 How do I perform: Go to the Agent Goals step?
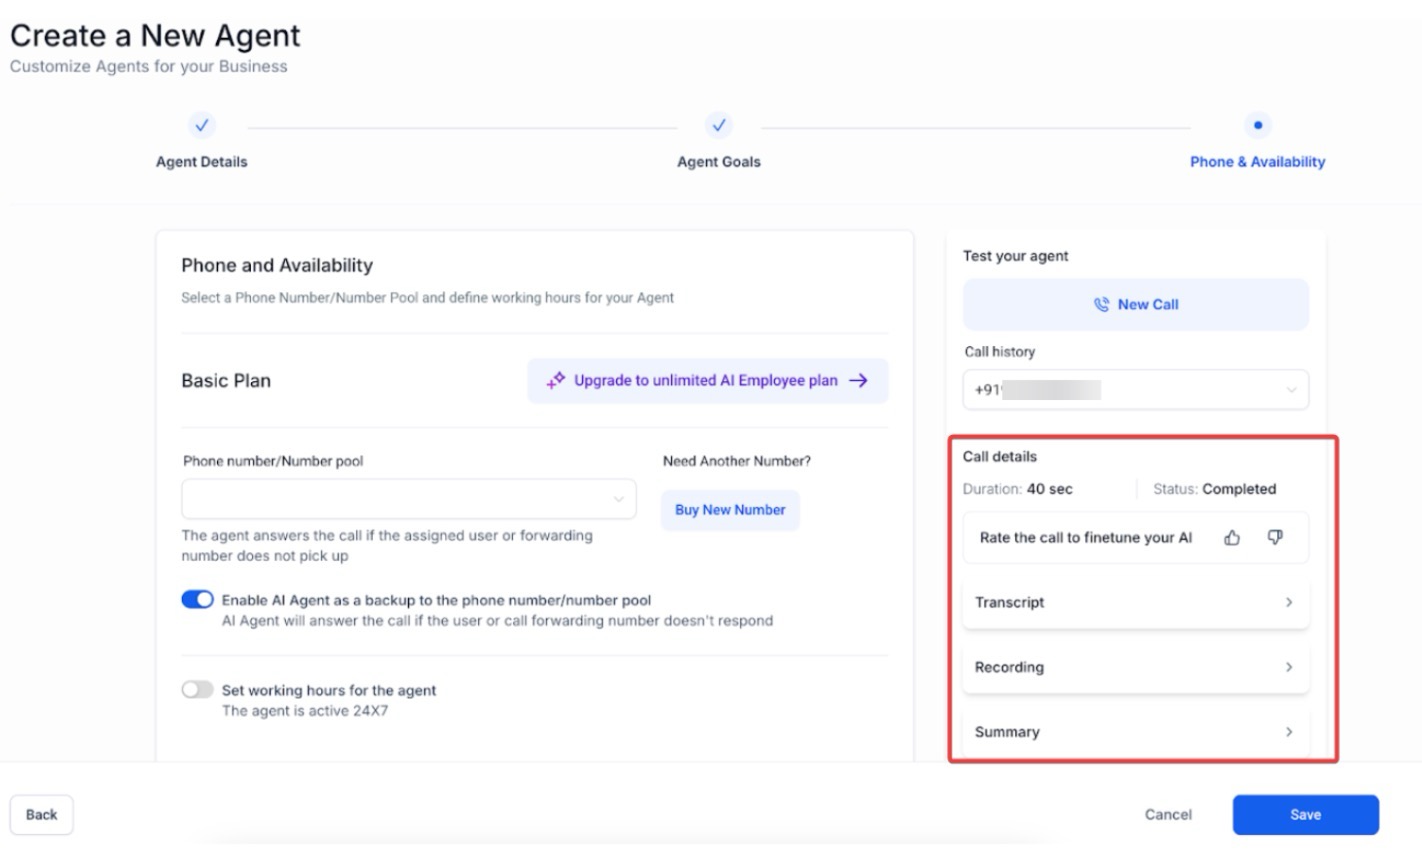pyautogui.click(x=718, y=161)
